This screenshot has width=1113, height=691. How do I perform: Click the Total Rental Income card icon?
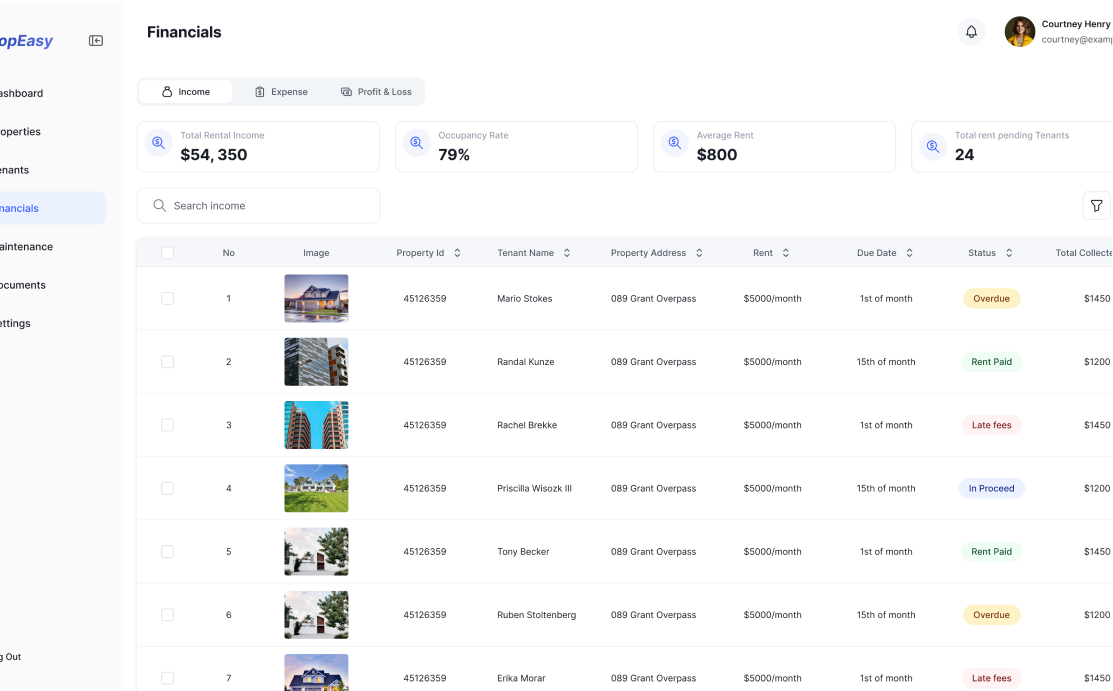click(158, 143)
